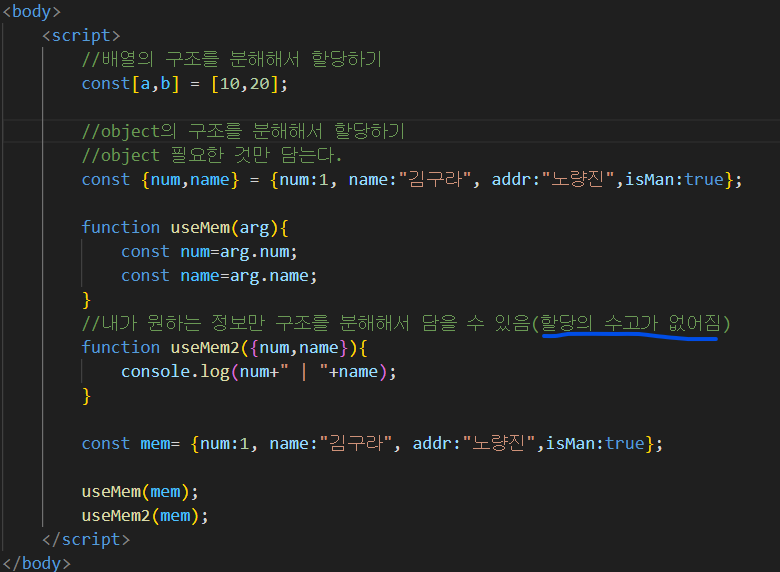Viewport: 780px width, 572px height.
Task: Click the const mem= object declaration line
Action: click(372, 443)
